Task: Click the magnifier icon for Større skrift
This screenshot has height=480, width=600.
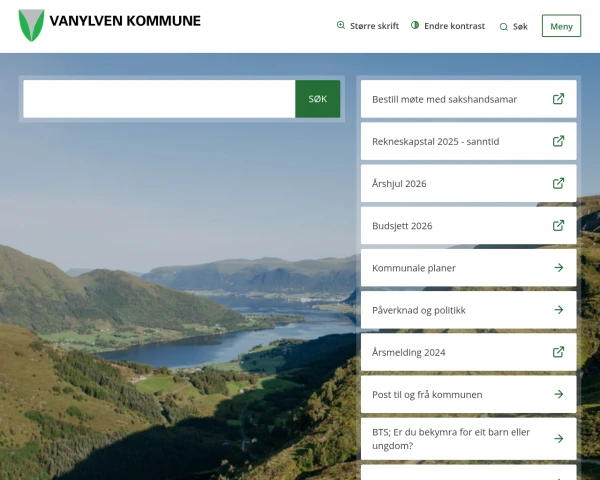Action: [341, 26]
